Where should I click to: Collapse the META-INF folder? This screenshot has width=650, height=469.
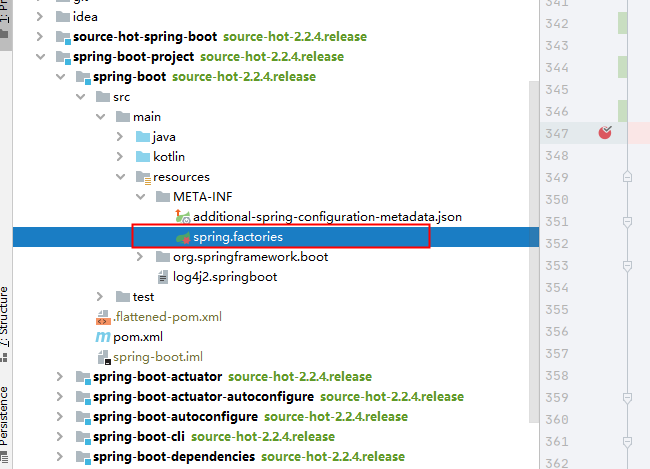pos(139,197)
